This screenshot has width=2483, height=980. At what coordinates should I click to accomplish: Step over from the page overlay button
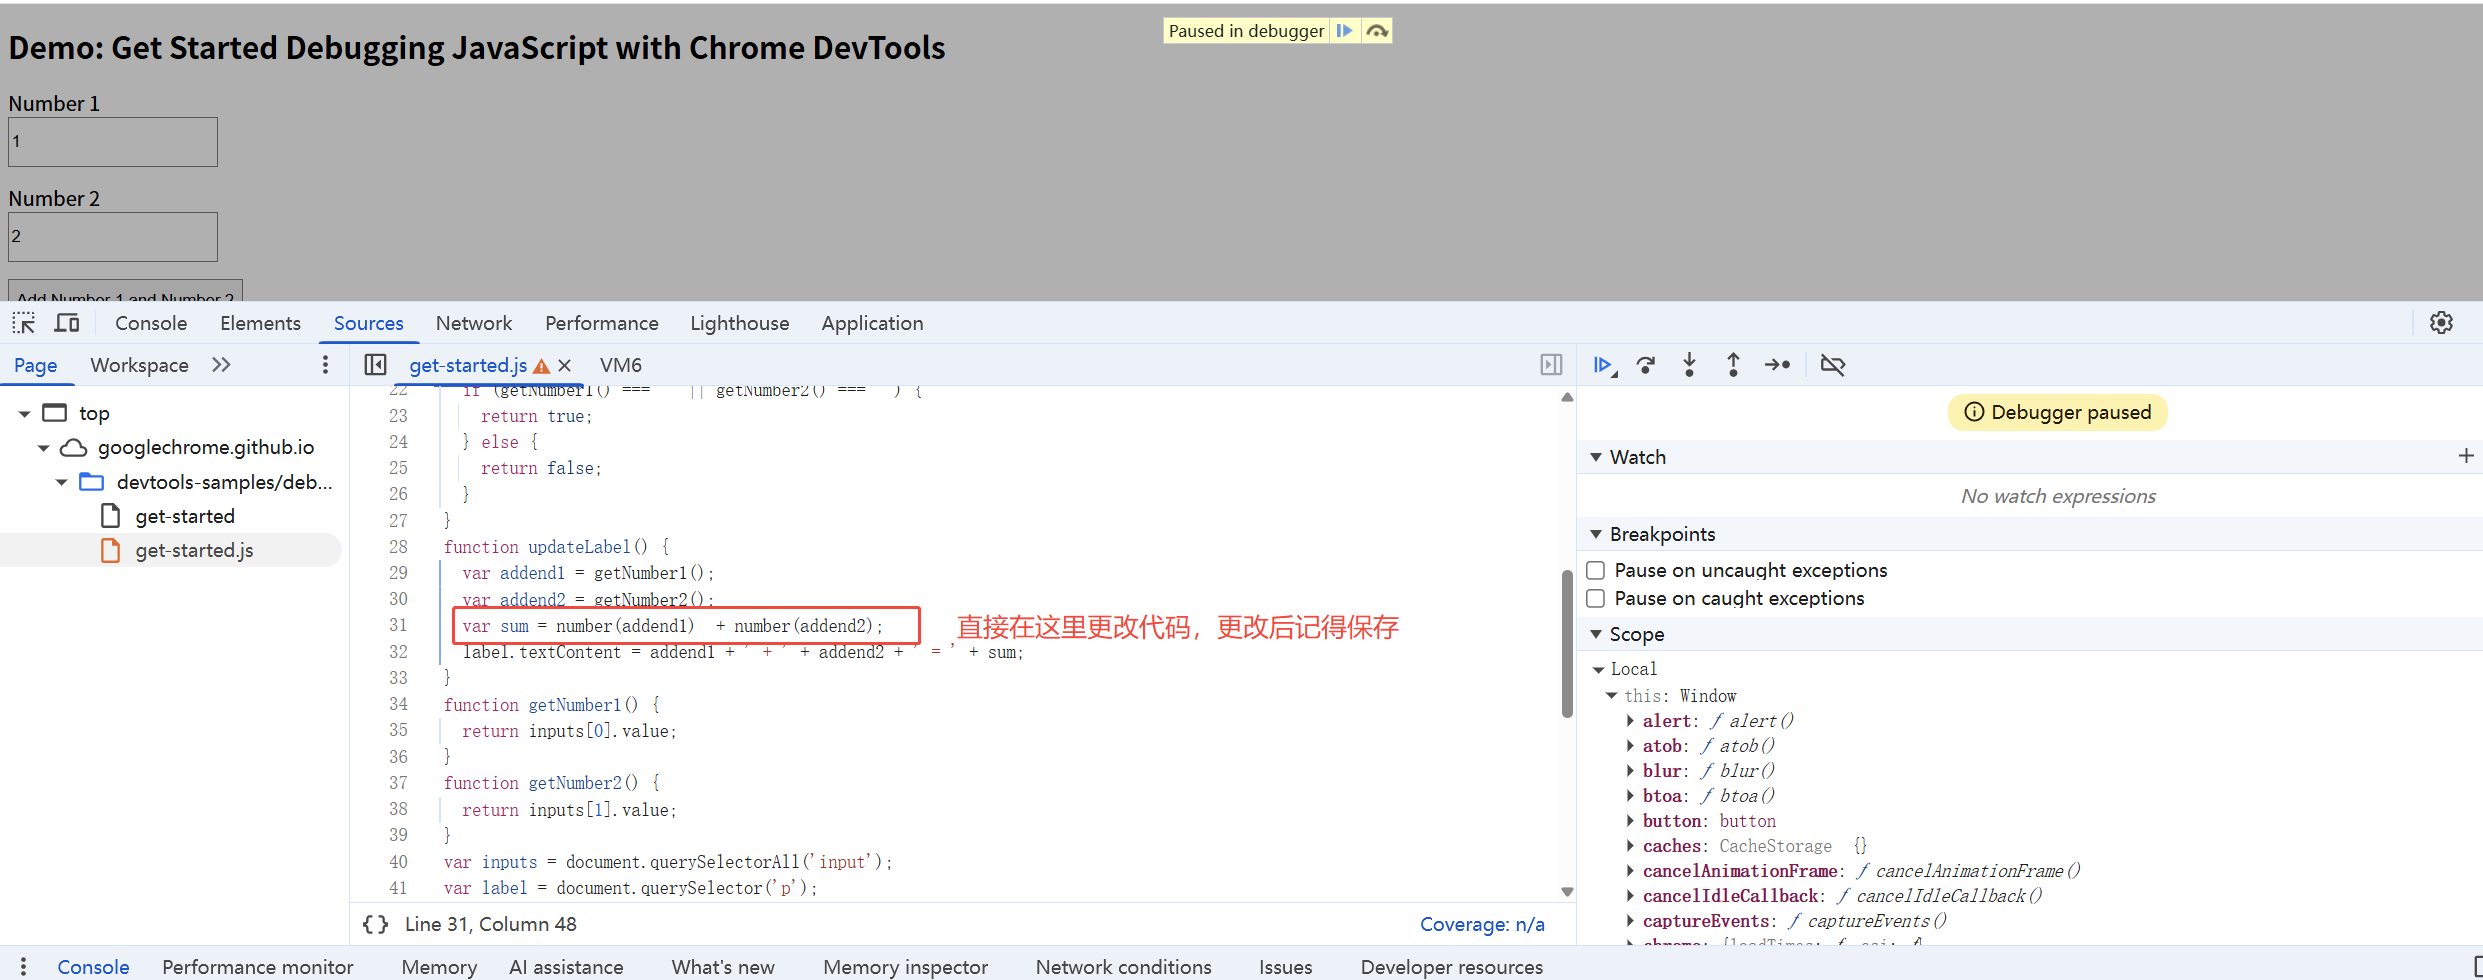pyautogui.click(x=1377, y=31)
